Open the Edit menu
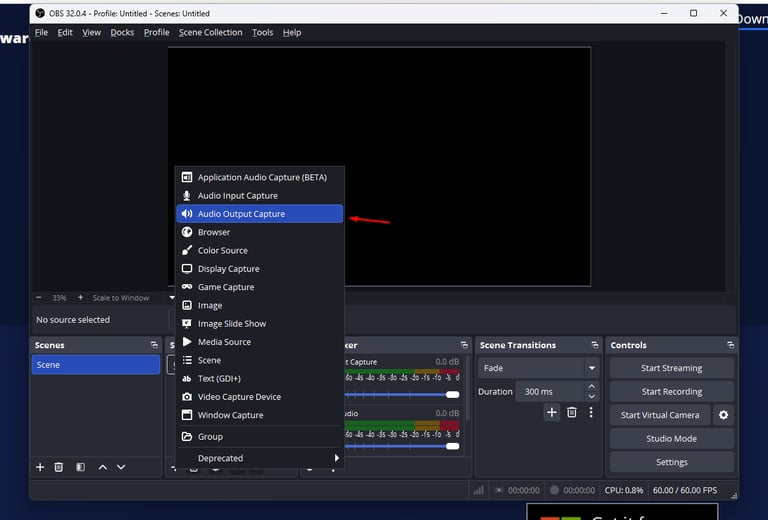The image size is (768, 520). point(65,32)
